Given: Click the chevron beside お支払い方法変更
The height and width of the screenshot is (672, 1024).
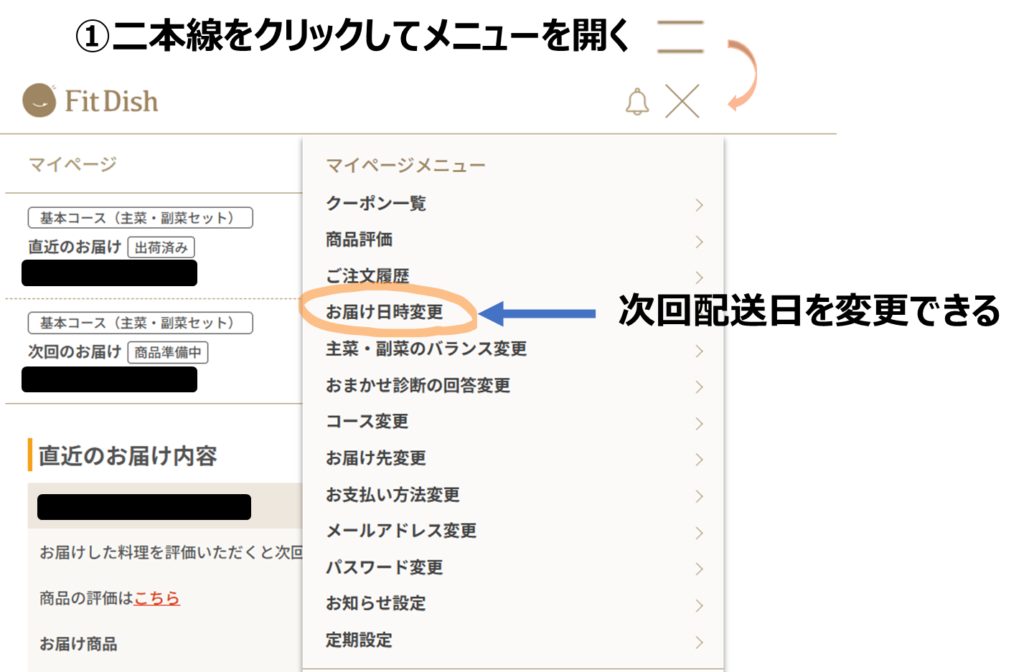Looking at the screenshot, I should pyautogui.click(x=698, y=497).
